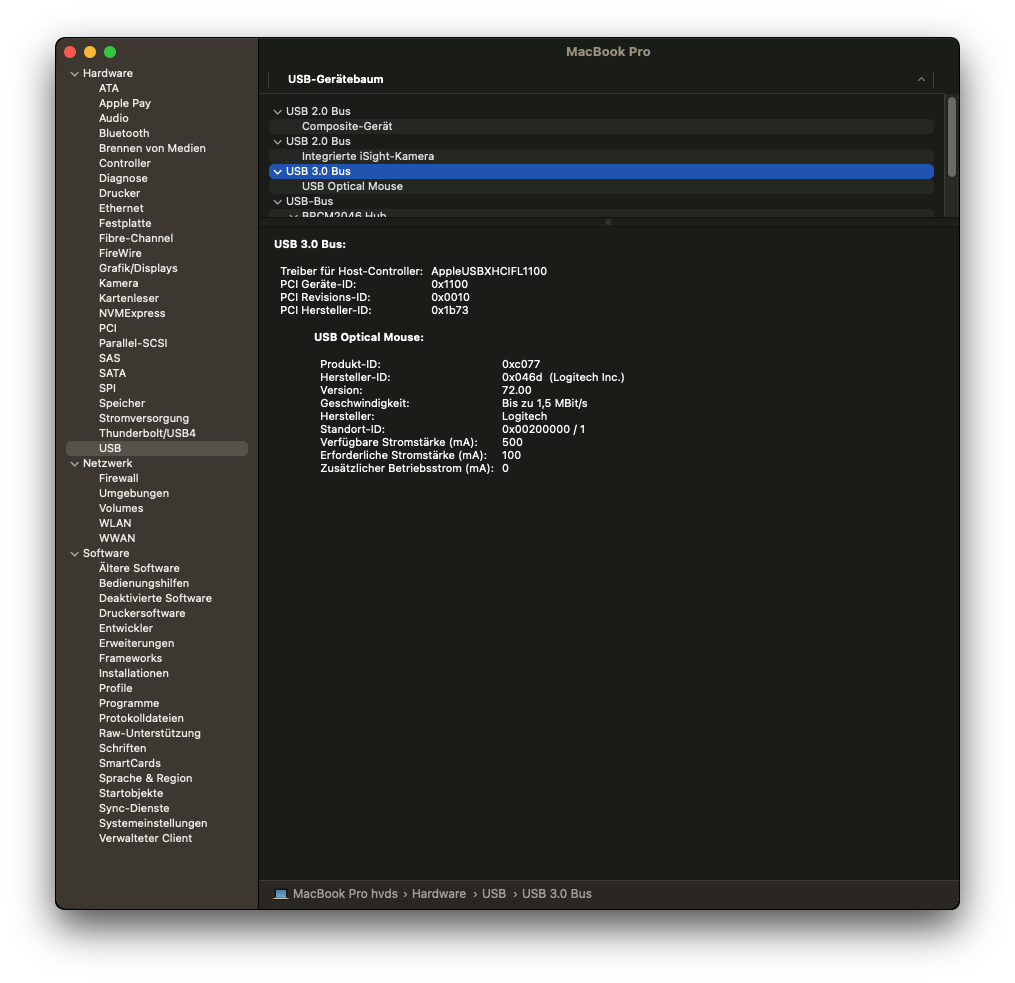Collapse the Software sidebar section
The image size is (1015, 983).
pyautogui.click(x=74, y=554)
